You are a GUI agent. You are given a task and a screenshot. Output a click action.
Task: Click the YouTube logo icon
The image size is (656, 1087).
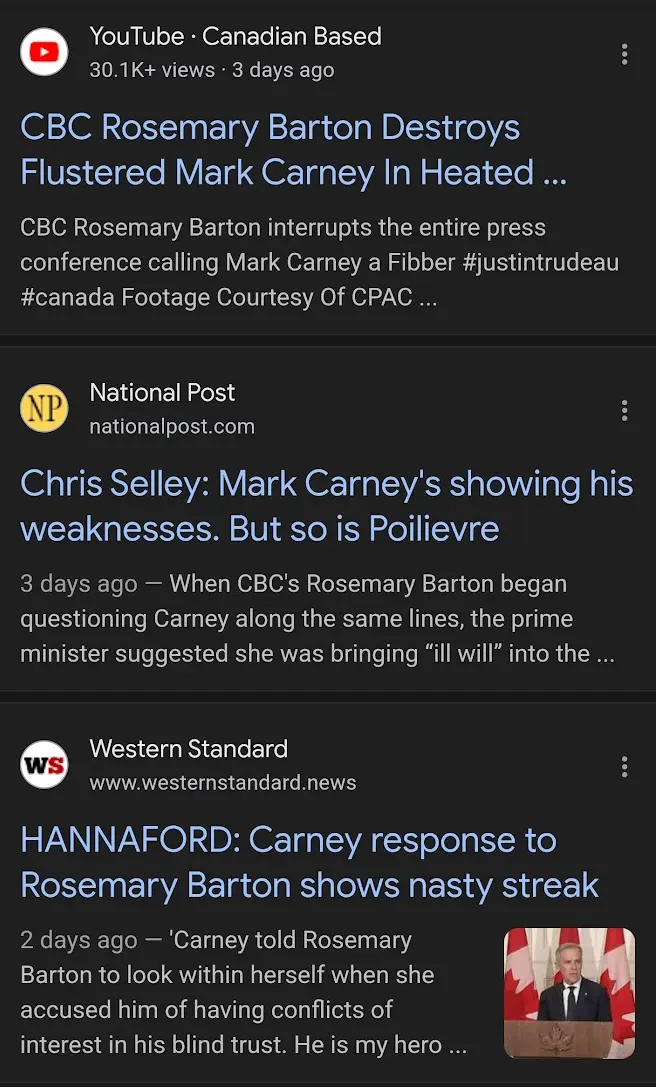tap(44, 52)
